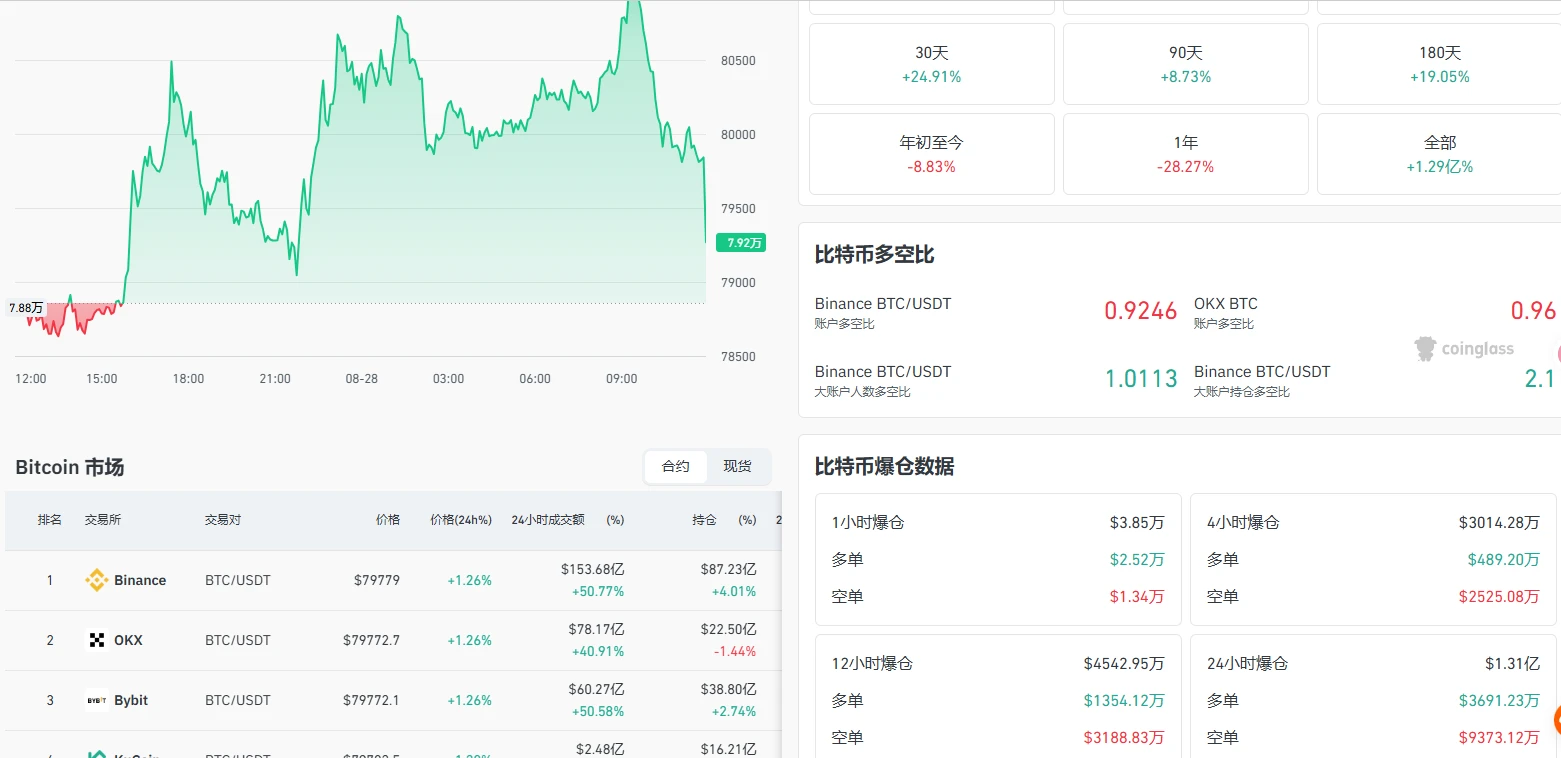Sort by the 排名 column header

[50, 520]
